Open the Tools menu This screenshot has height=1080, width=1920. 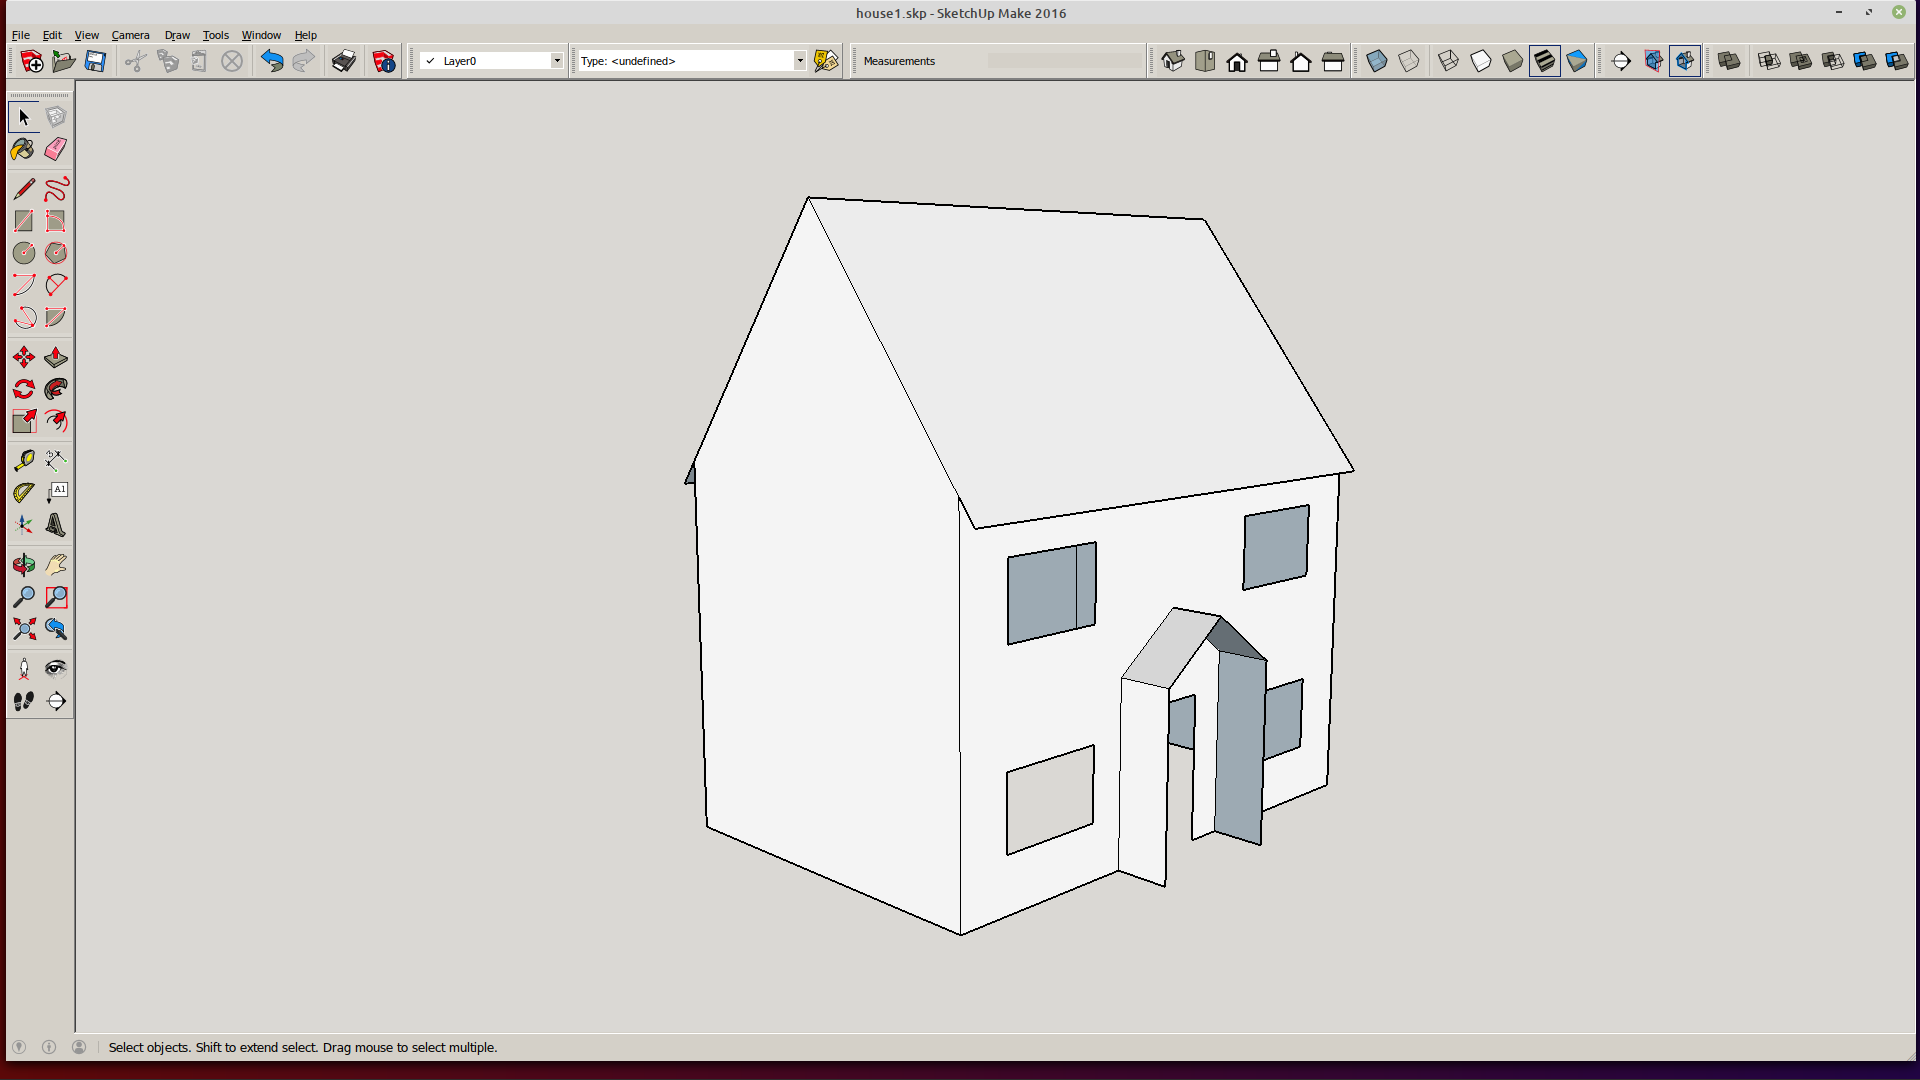coord(216,35)
